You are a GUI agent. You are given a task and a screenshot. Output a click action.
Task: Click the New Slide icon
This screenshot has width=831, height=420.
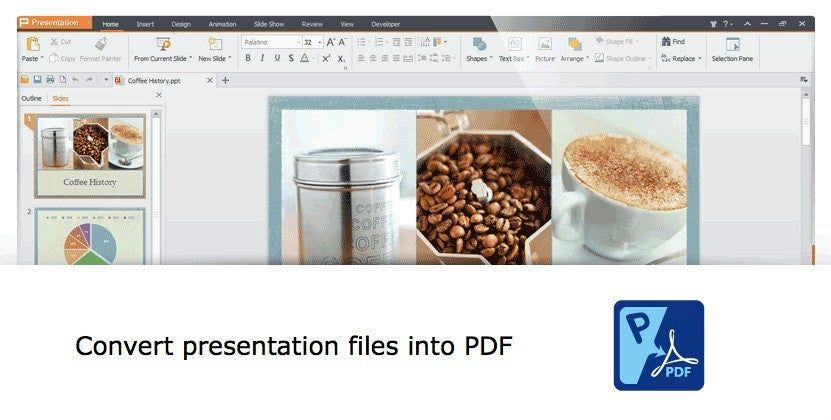tap(214, 44)
